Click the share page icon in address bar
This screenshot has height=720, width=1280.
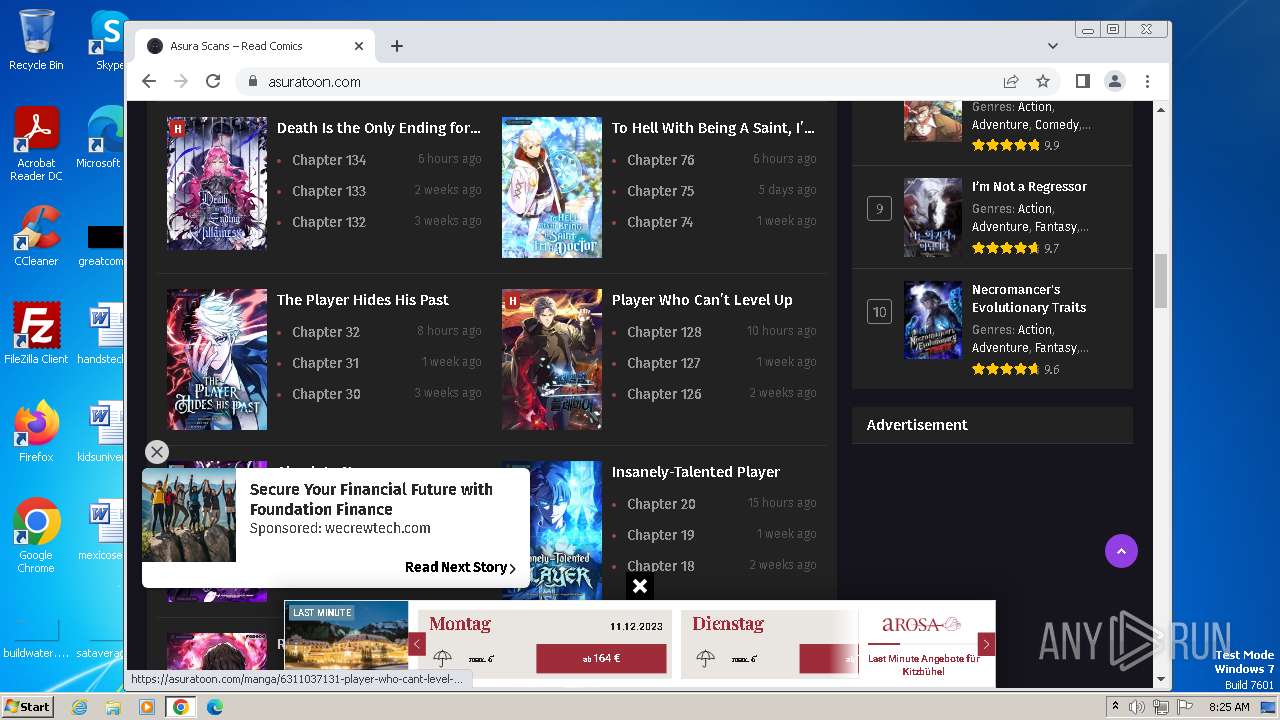point(1011,82)
